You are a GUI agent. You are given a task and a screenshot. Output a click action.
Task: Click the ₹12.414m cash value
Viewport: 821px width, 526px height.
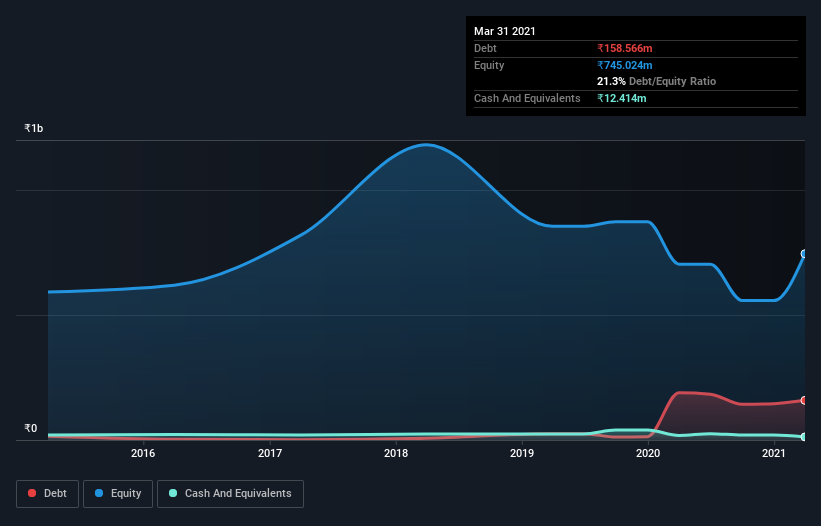[622, 98]
